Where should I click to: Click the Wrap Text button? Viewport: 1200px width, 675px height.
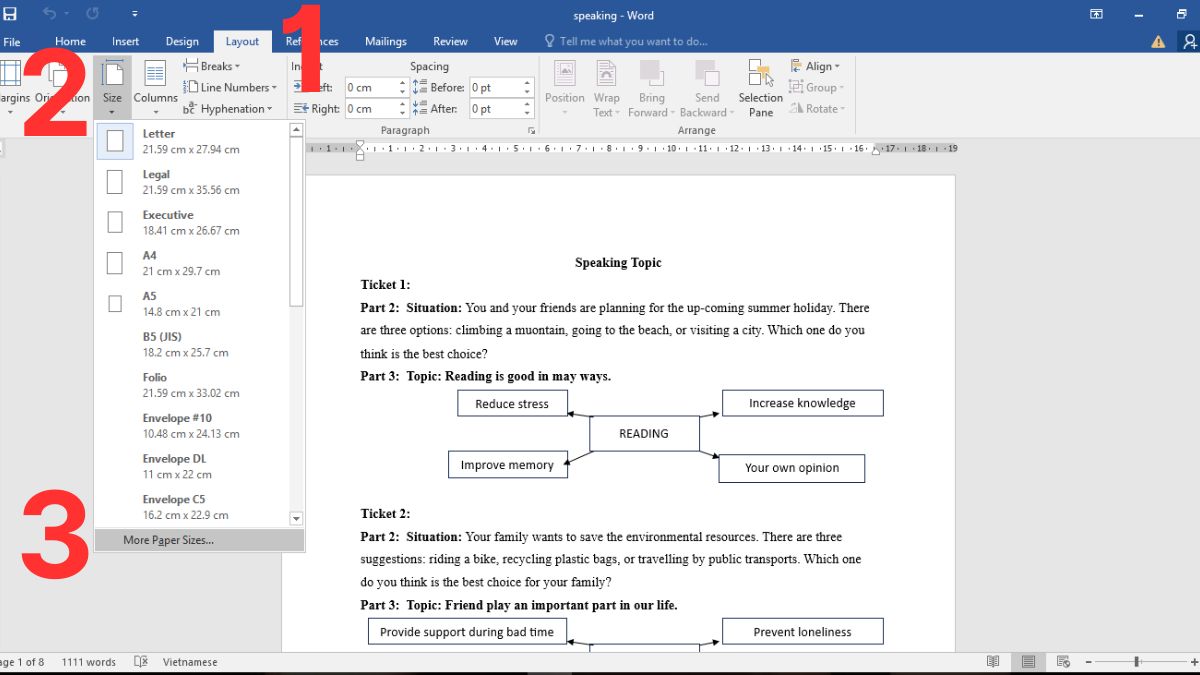[607, 88]
